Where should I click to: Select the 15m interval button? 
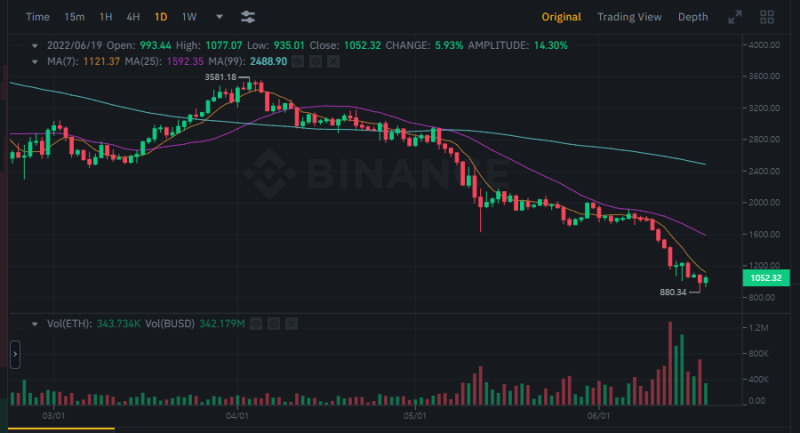tap(74, 17)
